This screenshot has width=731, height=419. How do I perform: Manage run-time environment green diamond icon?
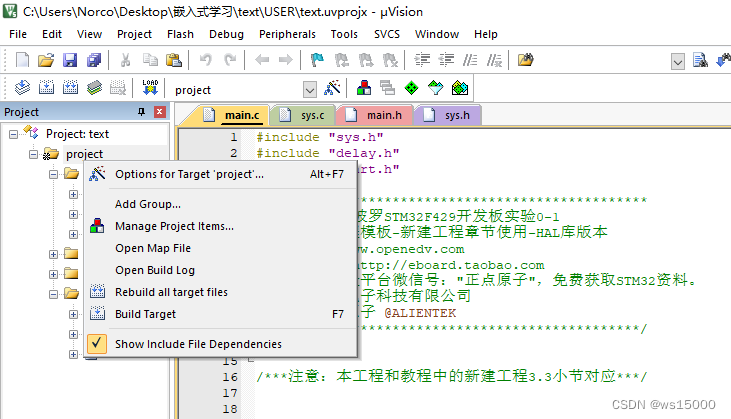tap(412, 87)
